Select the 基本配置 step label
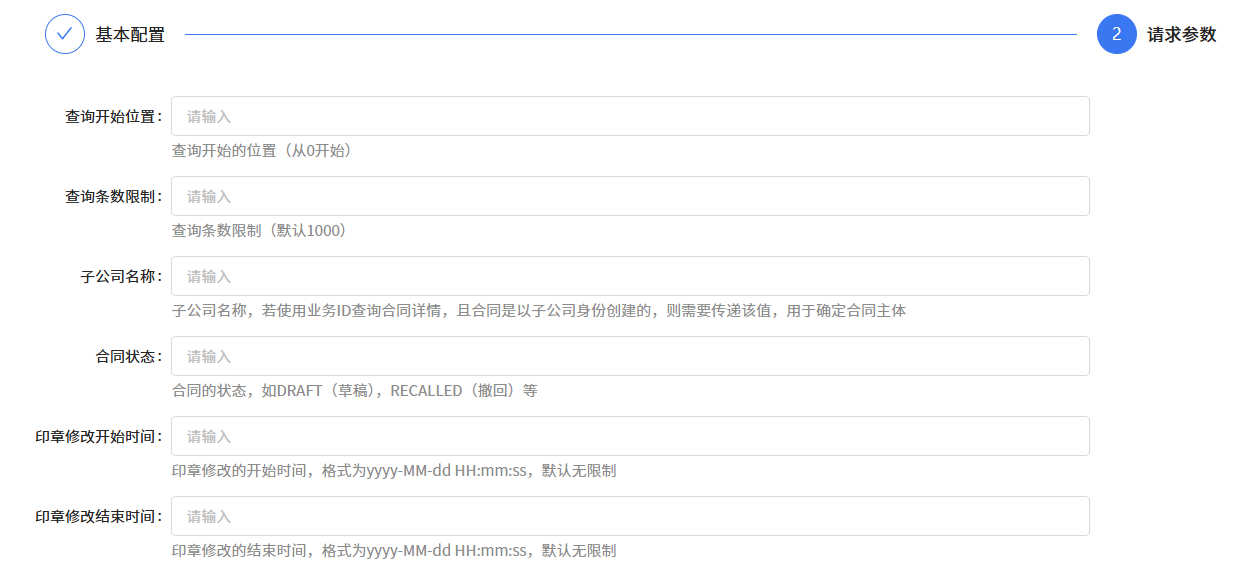 (128, 34)
